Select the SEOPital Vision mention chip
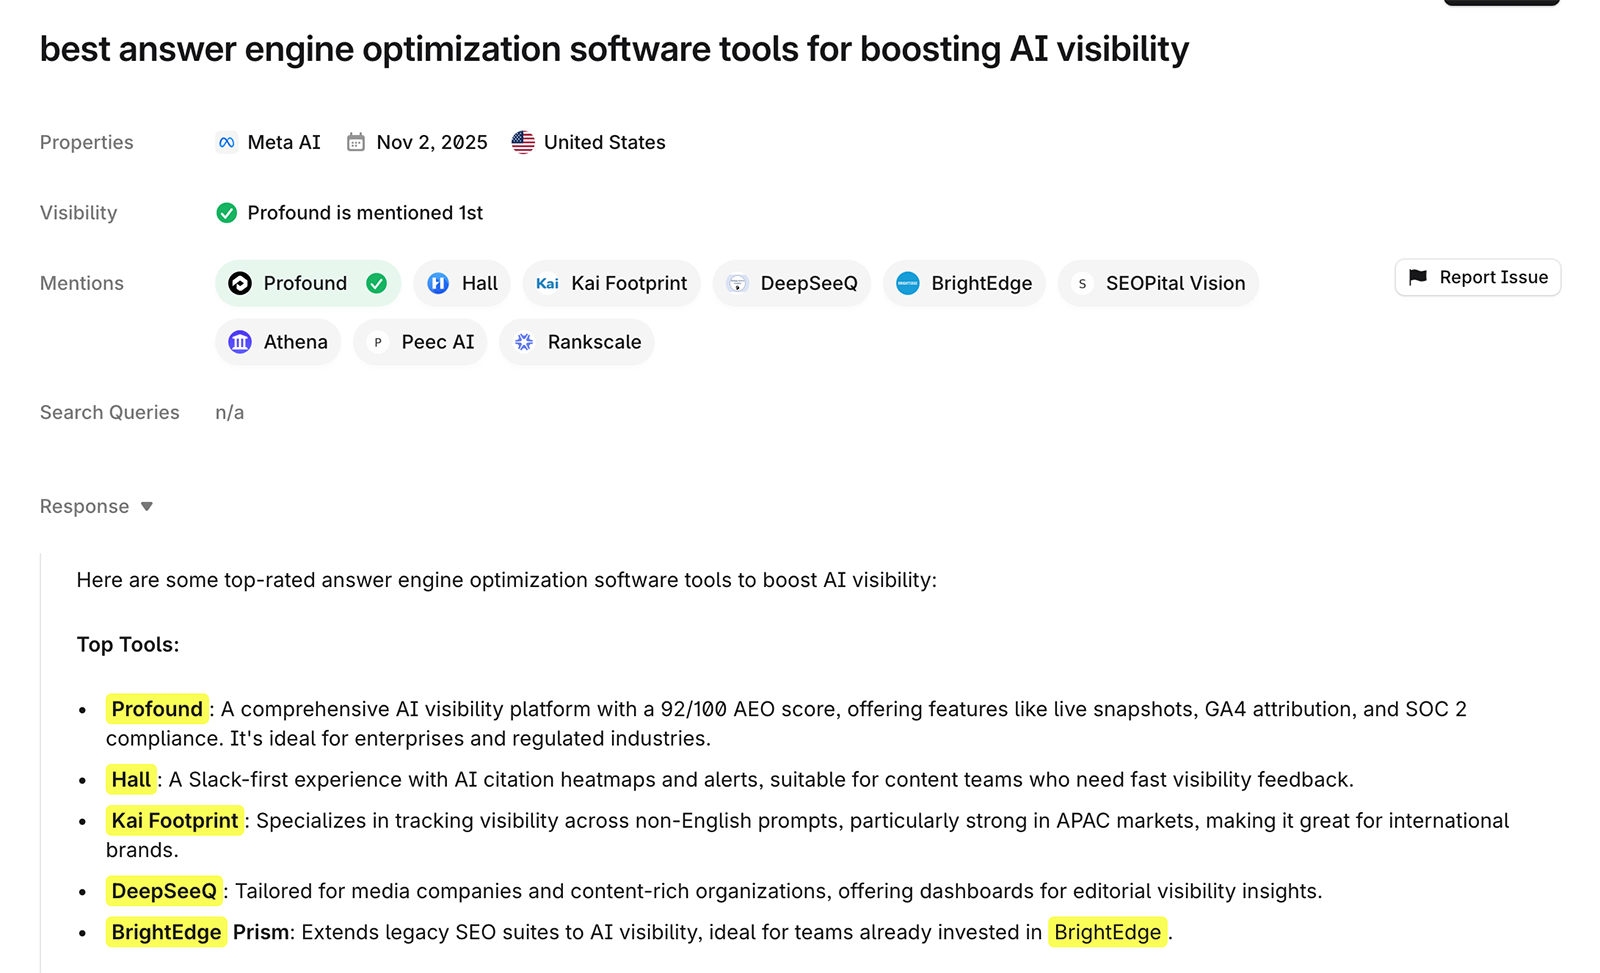1600x973 pixels. [1158, 283]
